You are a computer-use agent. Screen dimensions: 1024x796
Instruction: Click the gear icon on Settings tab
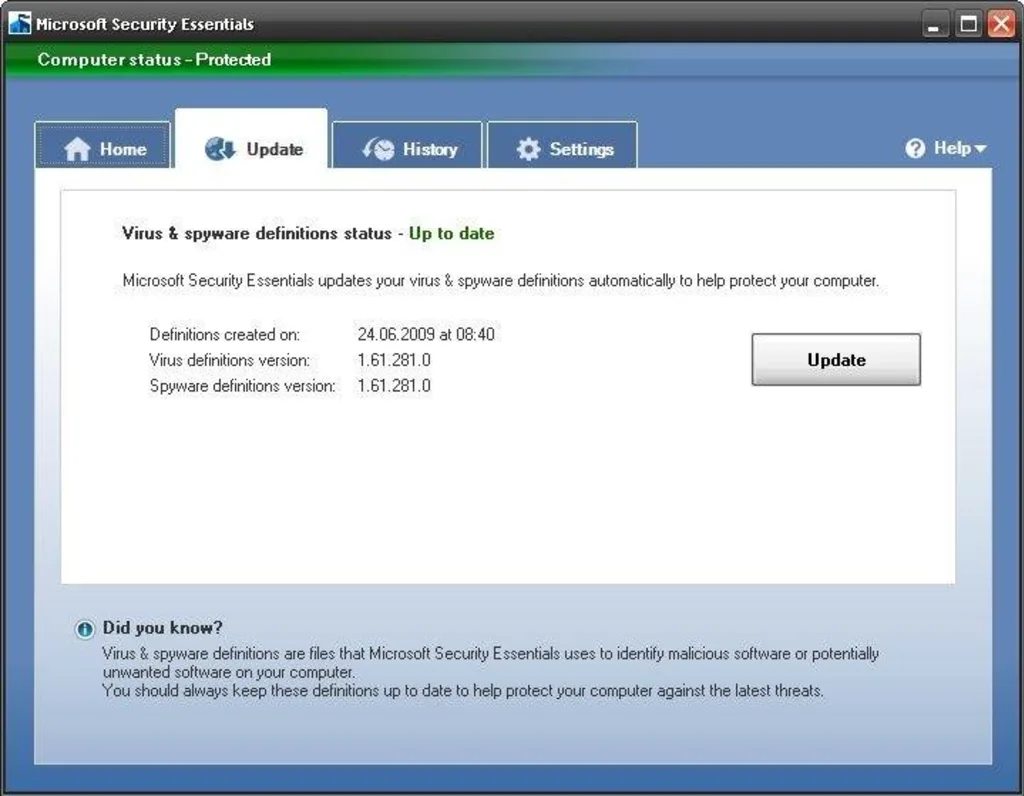[x=528, y=149]
